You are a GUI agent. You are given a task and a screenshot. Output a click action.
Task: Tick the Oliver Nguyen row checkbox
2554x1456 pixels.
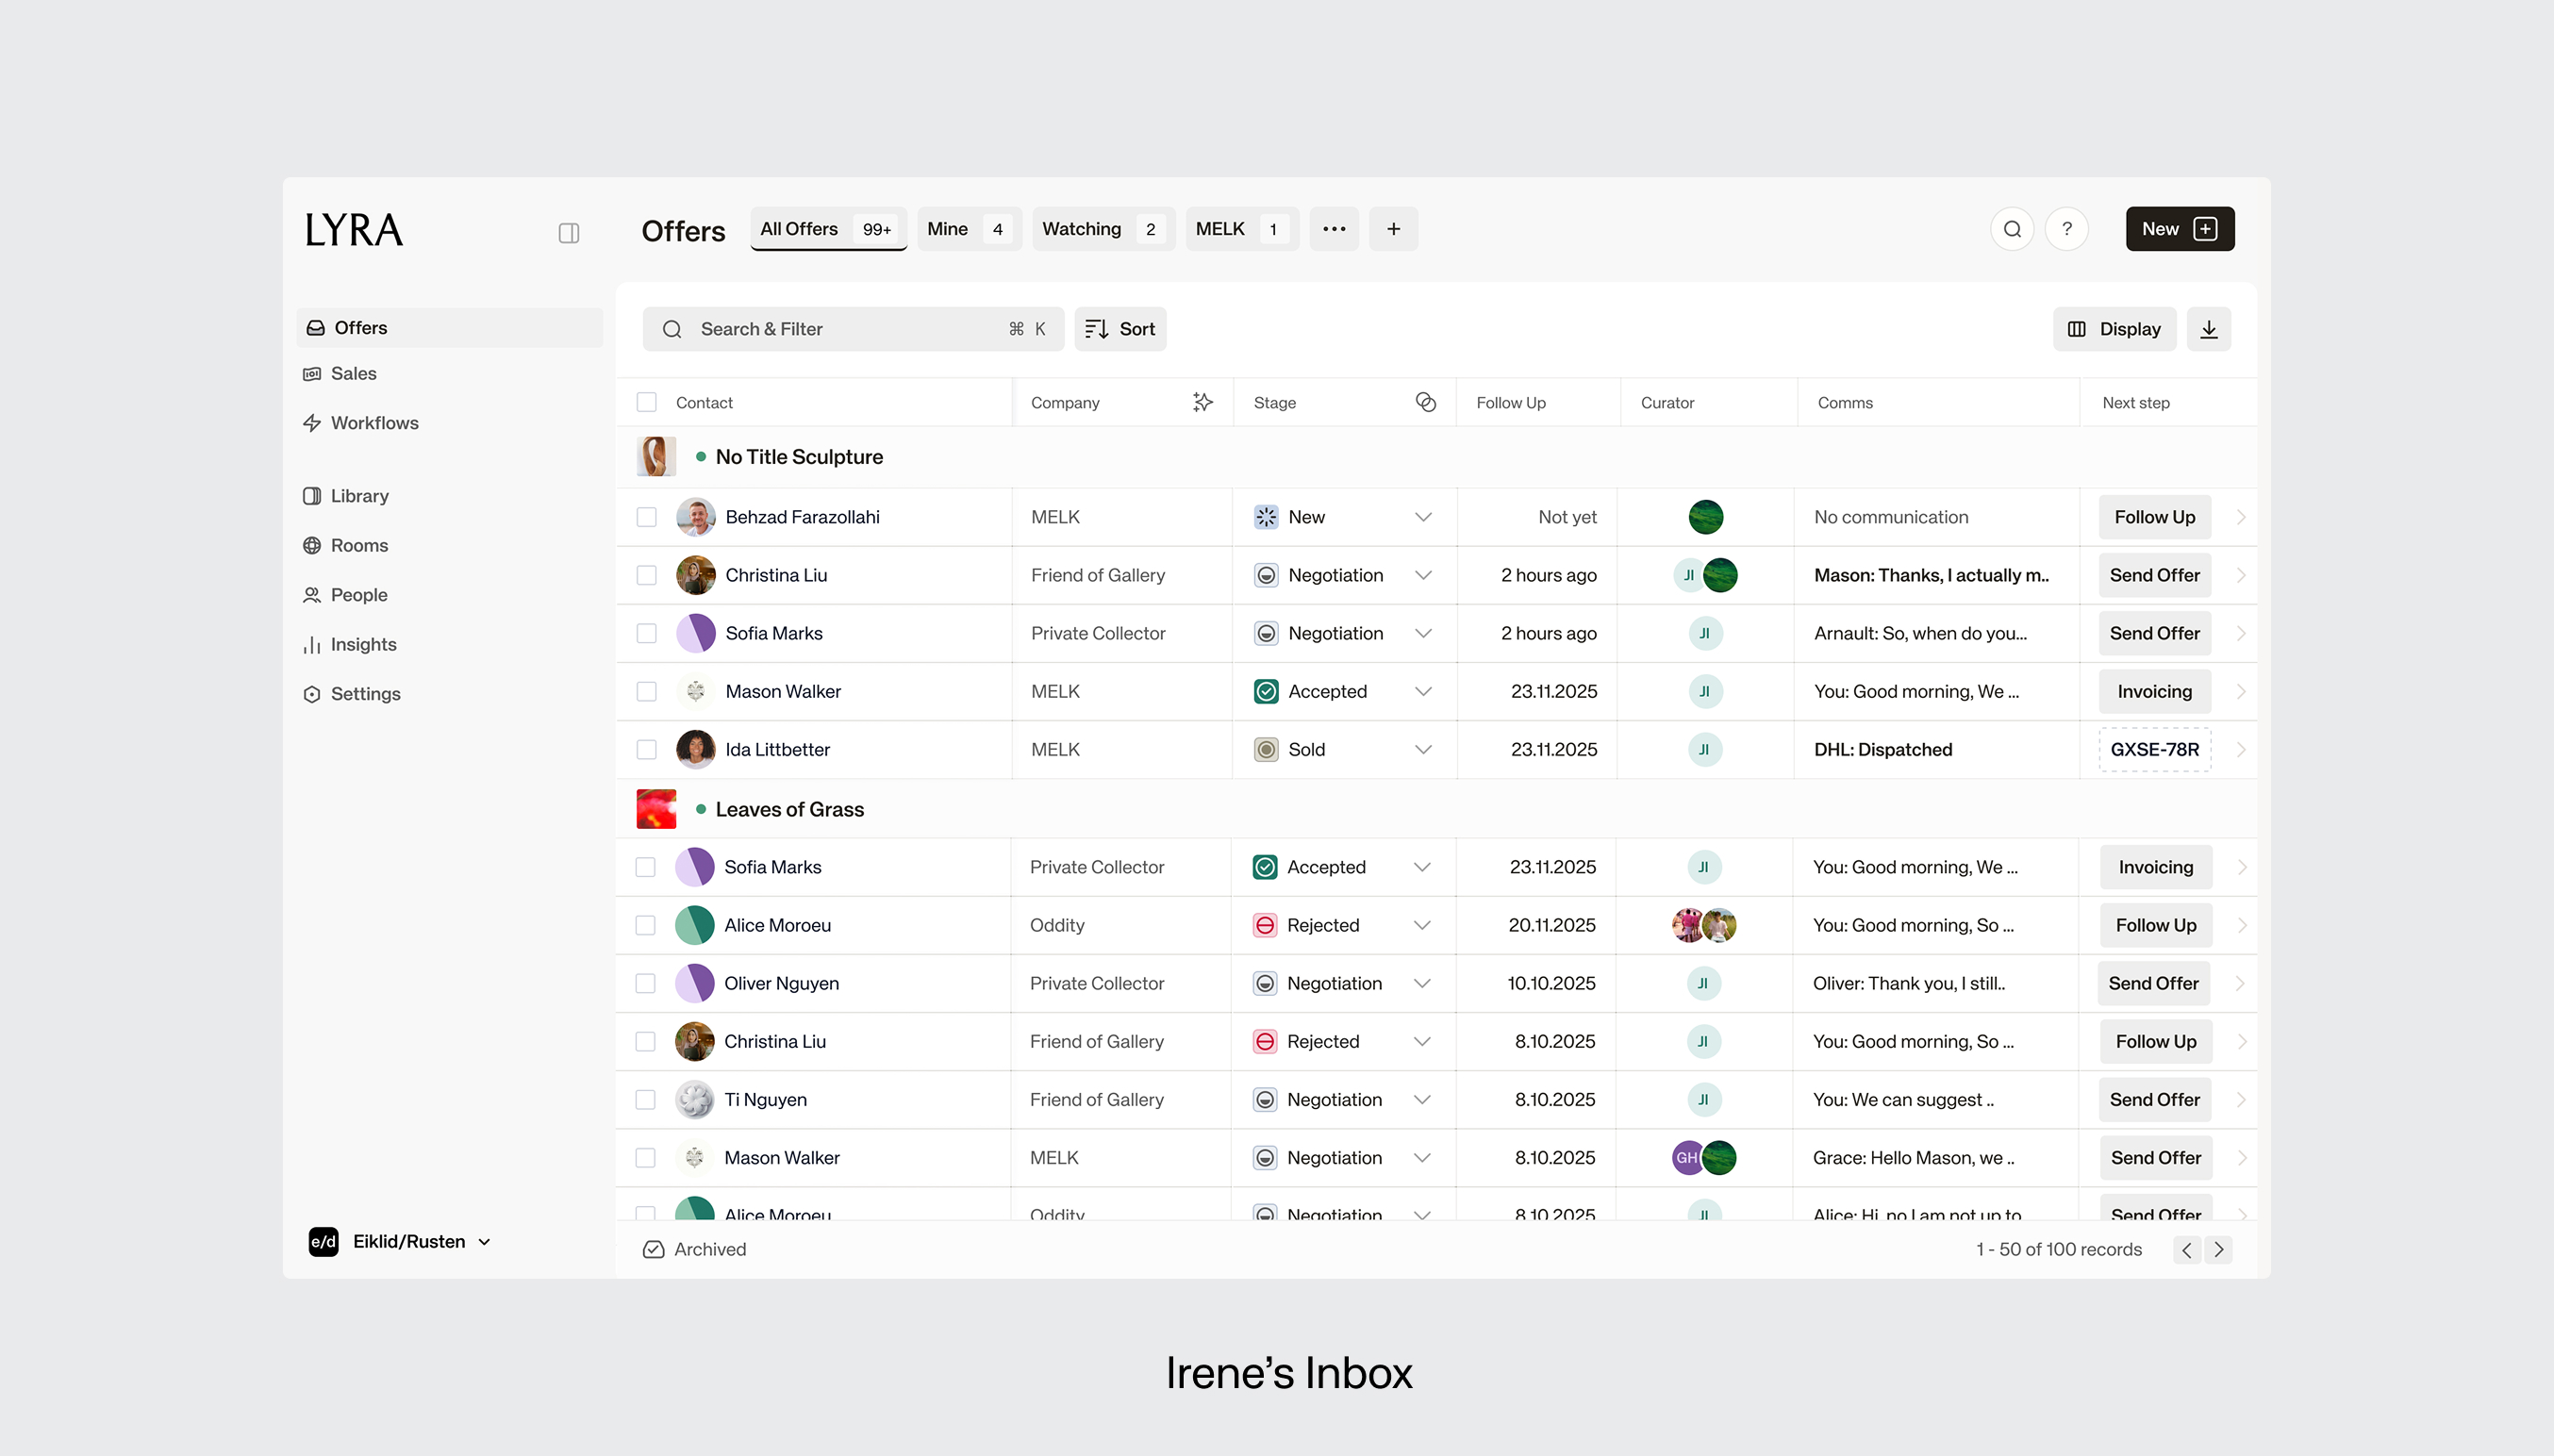pyautogui.click(x=645, y=983)
